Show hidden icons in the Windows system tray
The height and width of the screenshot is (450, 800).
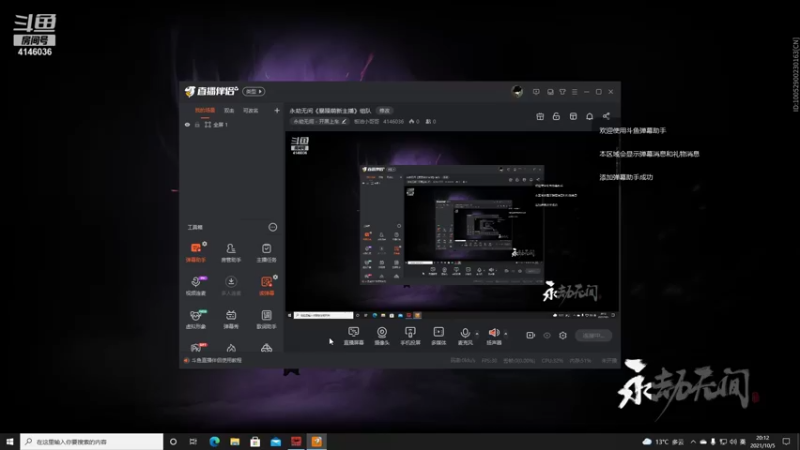tap(693, 441)
